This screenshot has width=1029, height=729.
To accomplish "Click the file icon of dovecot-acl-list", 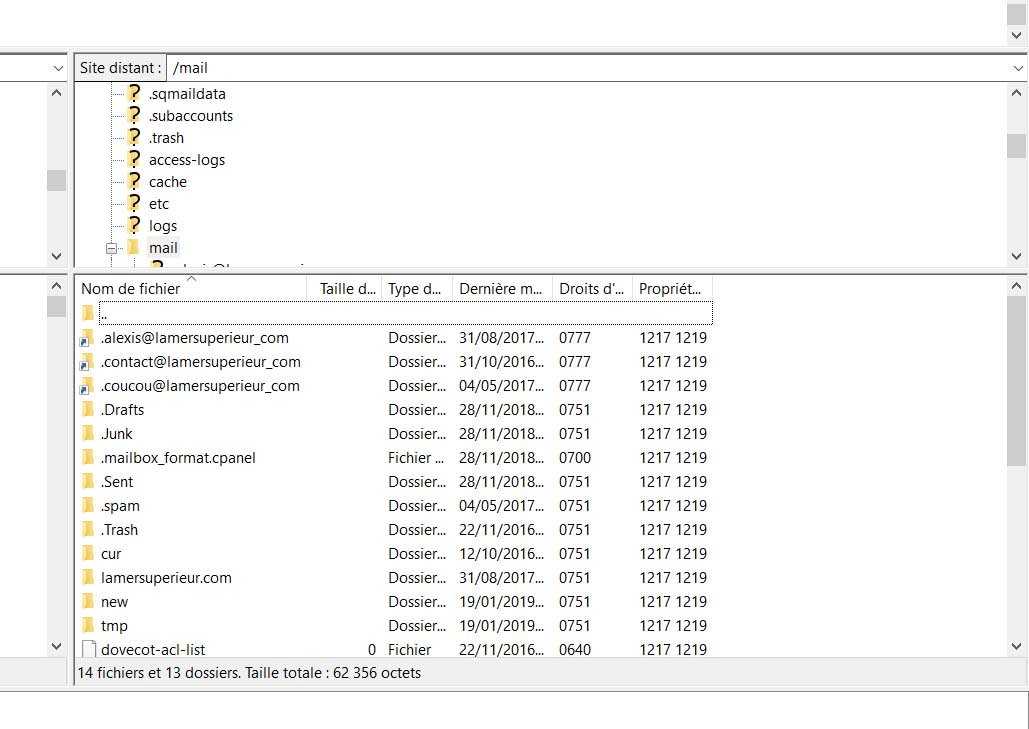I will point(89,650).
